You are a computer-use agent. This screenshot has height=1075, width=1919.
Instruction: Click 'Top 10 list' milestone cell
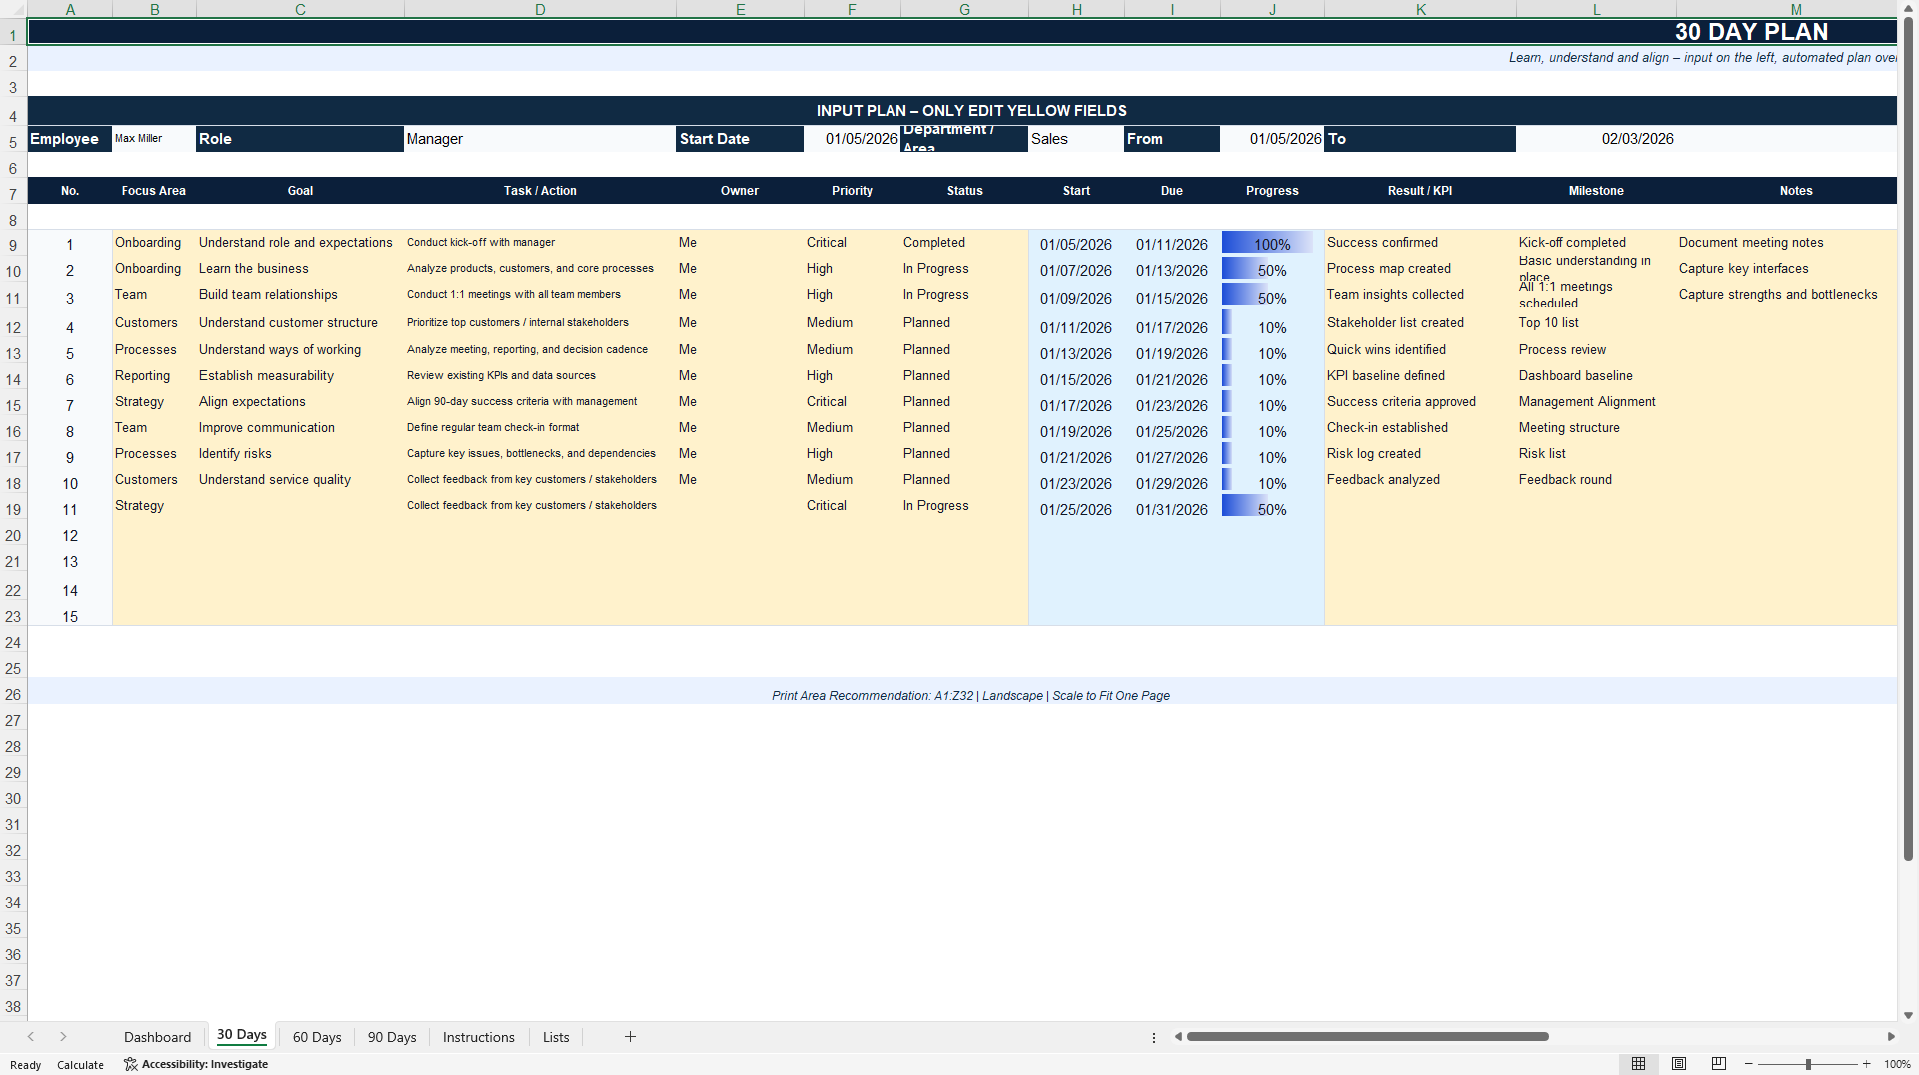pos(1596,323)
